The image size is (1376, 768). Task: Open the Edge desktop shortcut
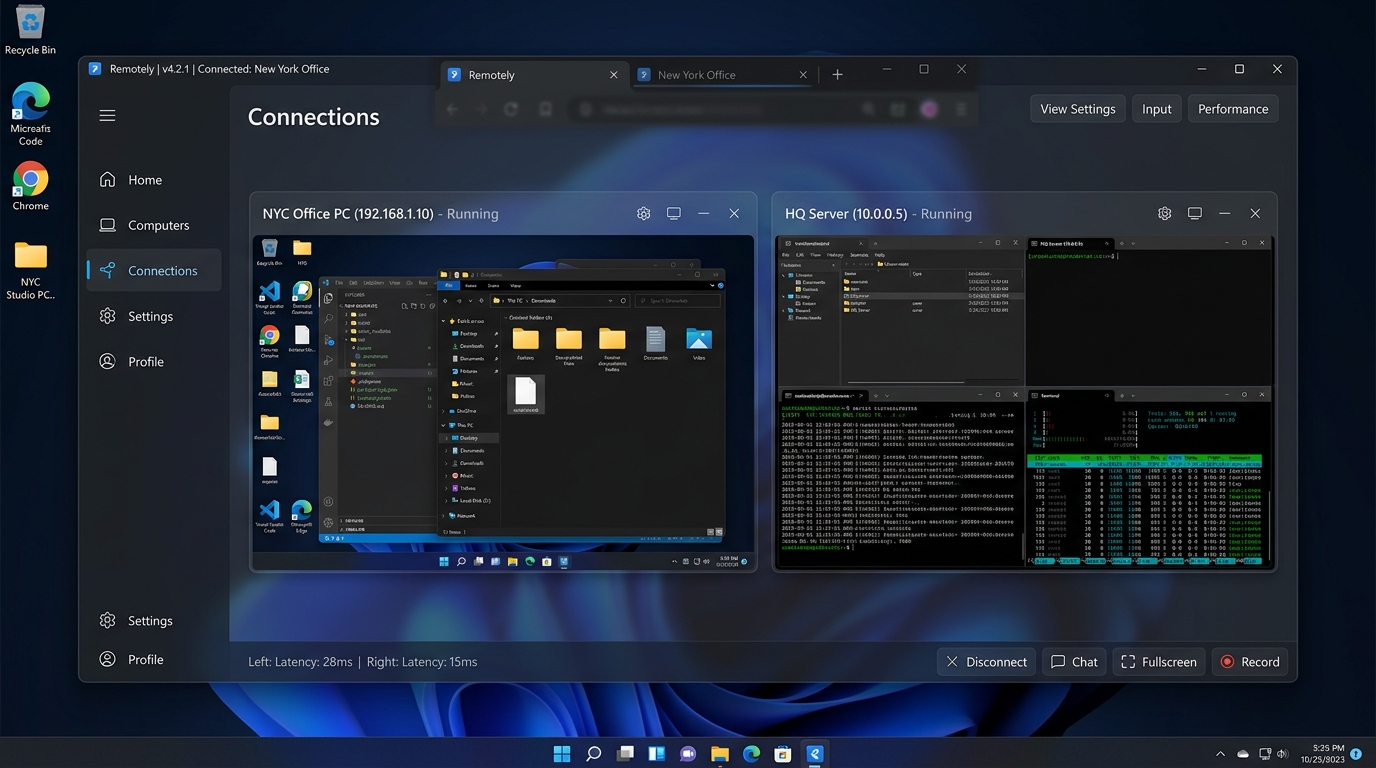point(30,114)
